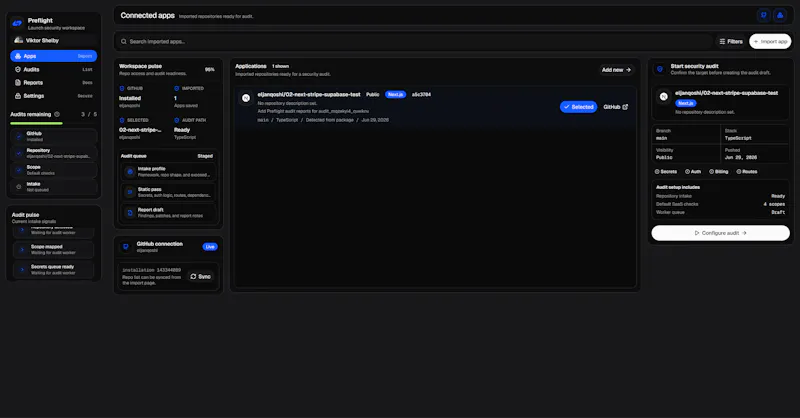The height and width of the screenshot is (418, 800).
Task: Click the Branch main value
Action: 661,138
